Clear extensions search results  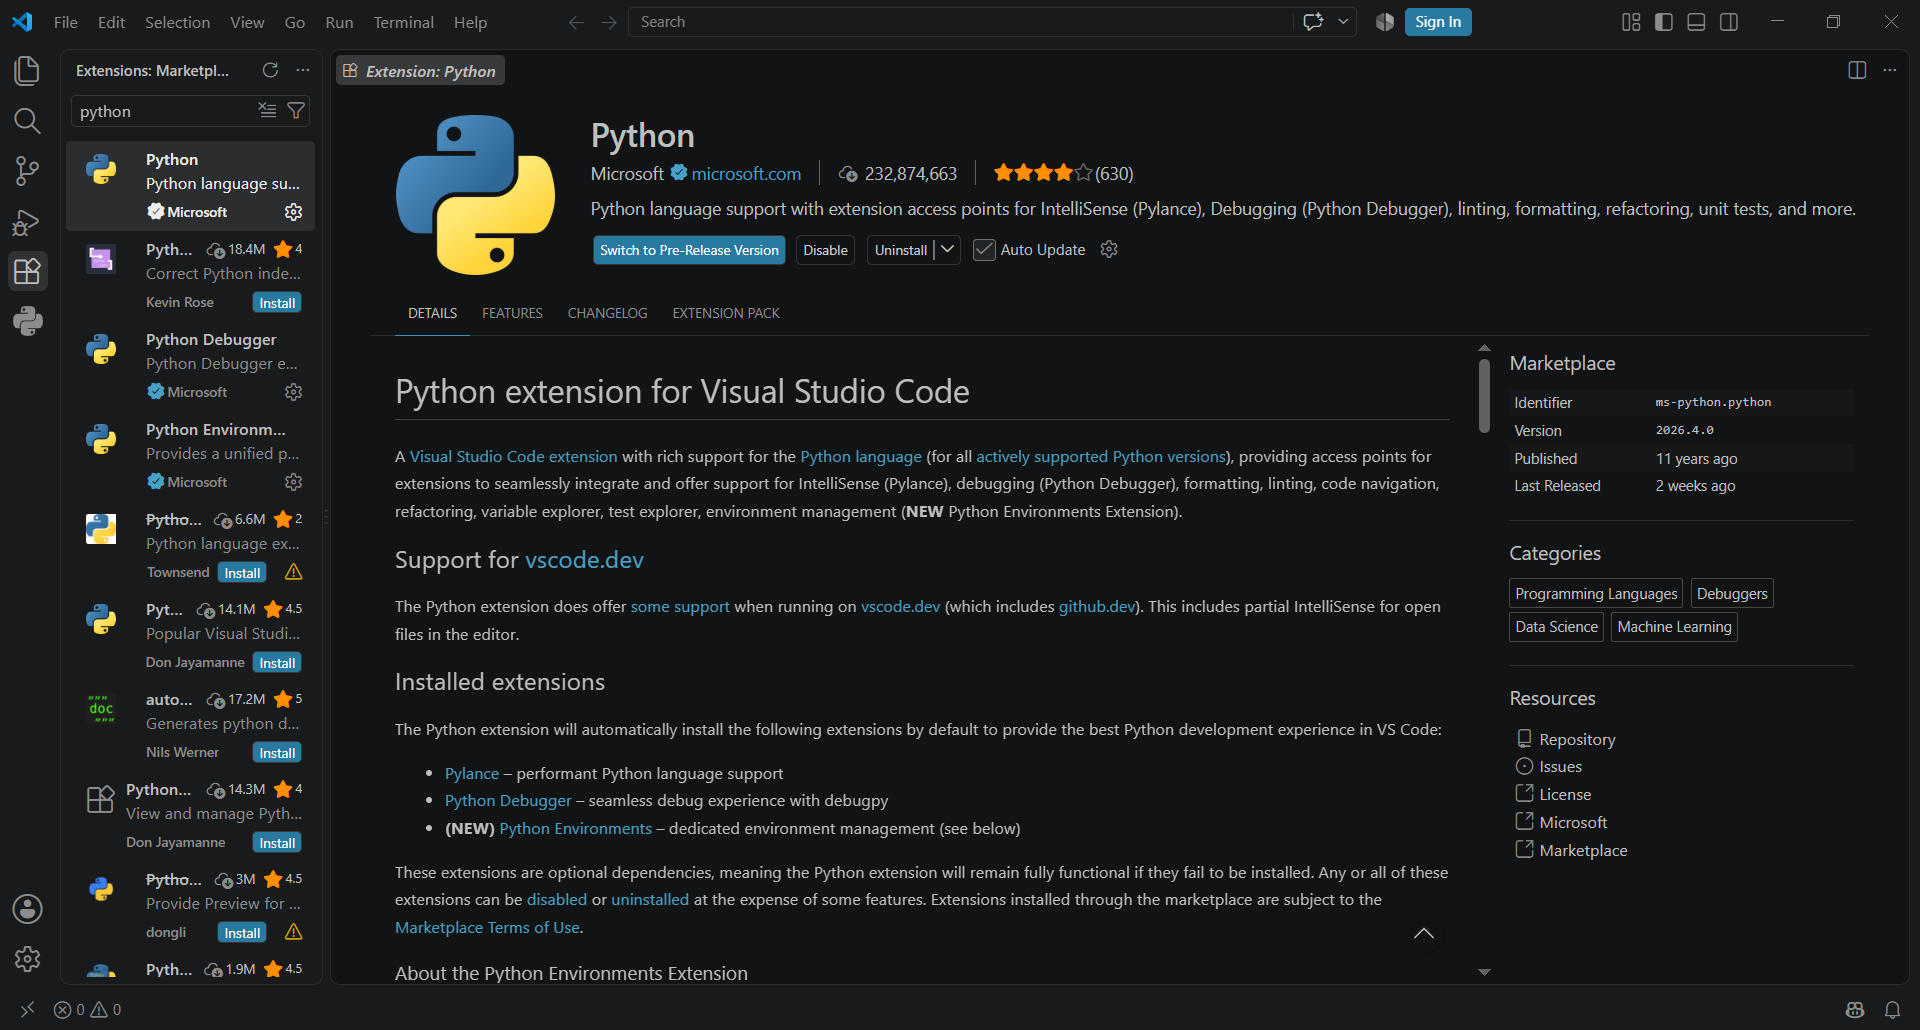(x=267, y=110)
